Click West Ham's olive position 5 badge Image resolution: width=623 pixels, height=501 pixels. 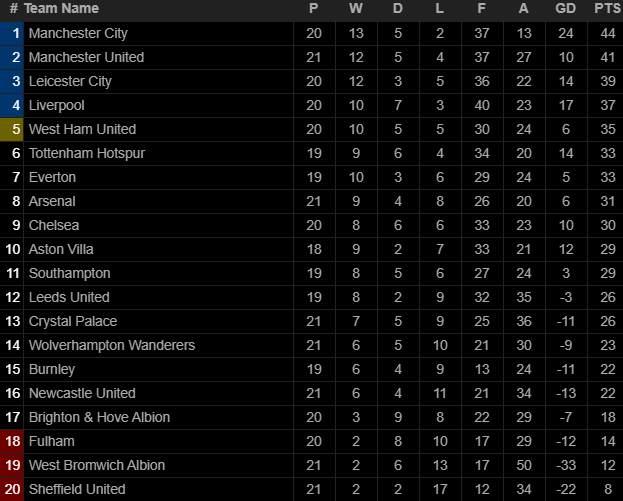click(x=13, y=129)
